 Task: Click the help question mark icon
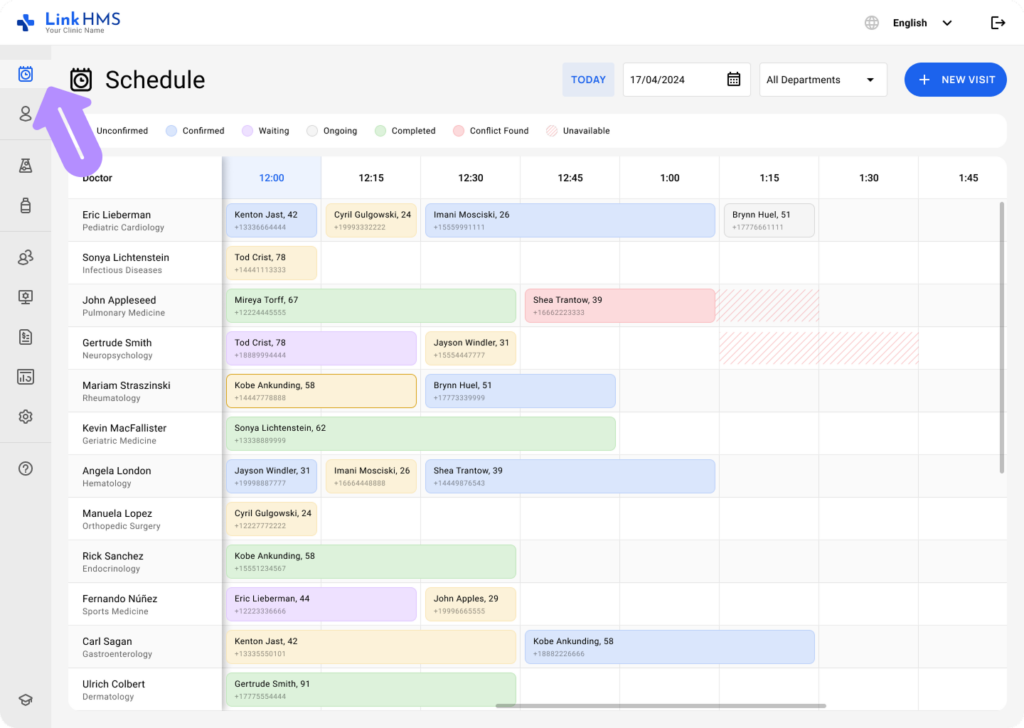tap(25, 468)
